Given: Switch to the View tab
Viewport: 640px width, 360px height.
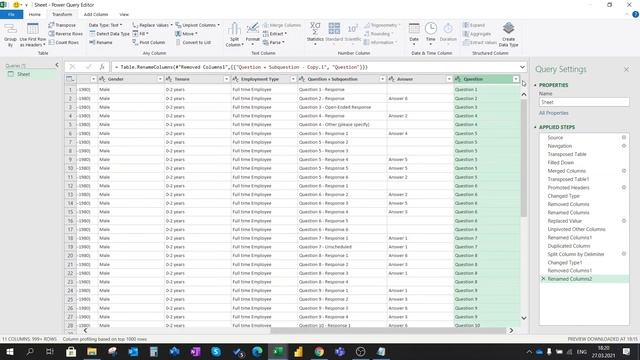Looking at the screenshot, I should [124, 14].
